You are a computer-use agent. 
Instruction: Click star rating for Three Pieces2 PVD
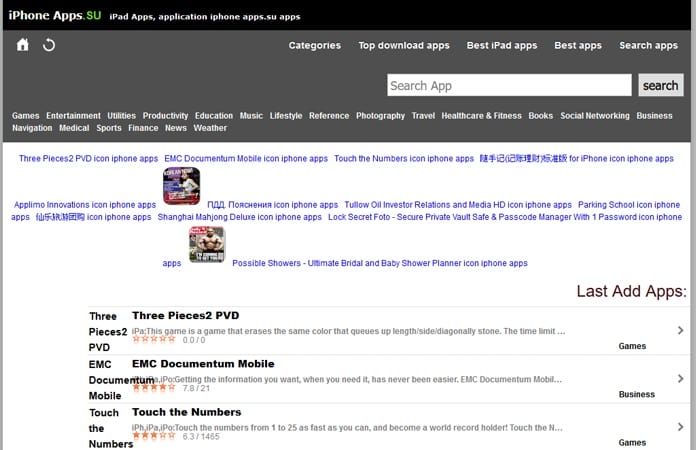pos(154,340)
